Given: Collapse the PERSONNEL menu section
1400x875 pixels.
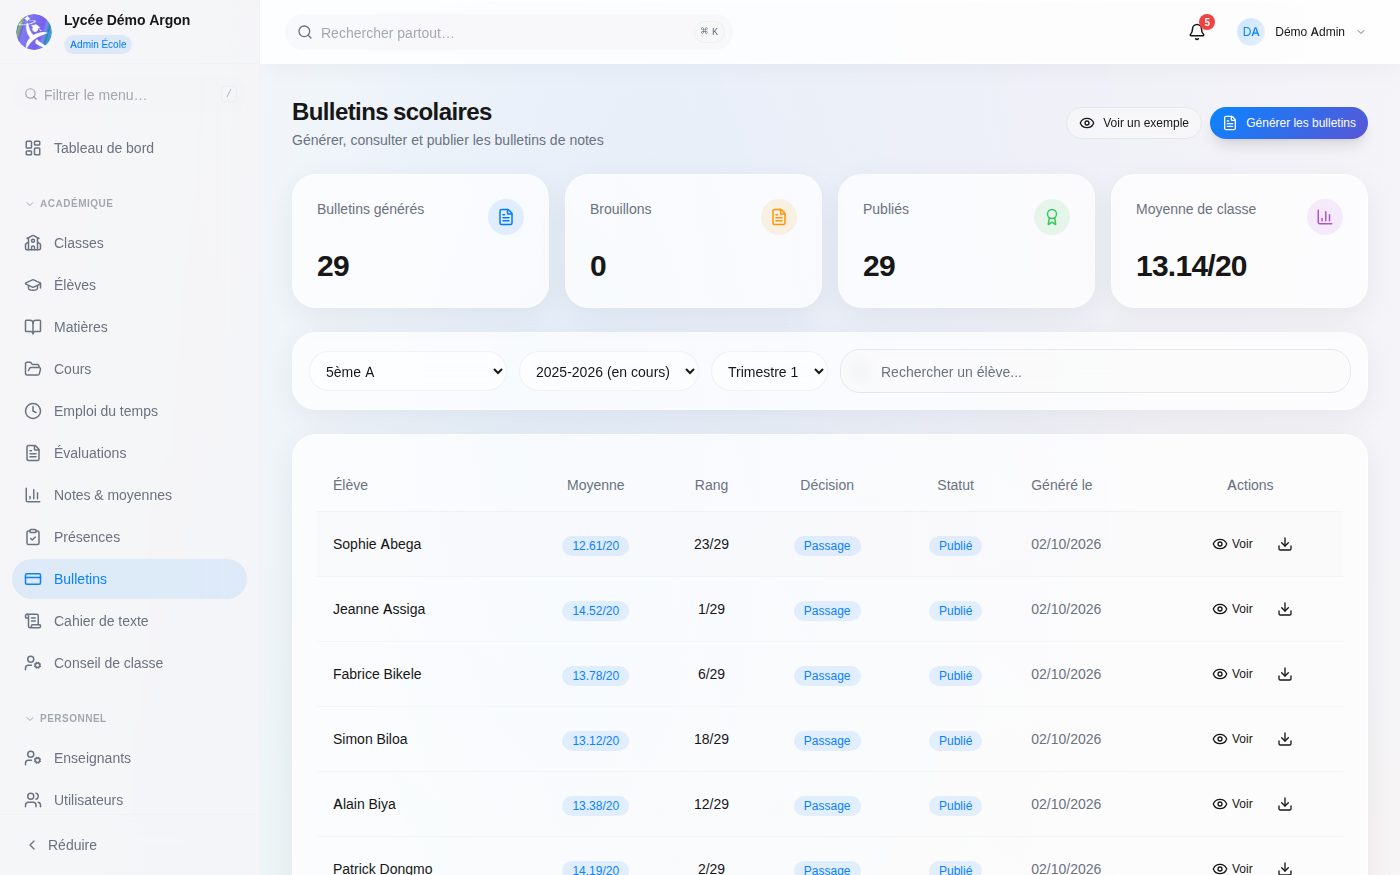Looking at the screenshot, I should [x=65, y=718].
